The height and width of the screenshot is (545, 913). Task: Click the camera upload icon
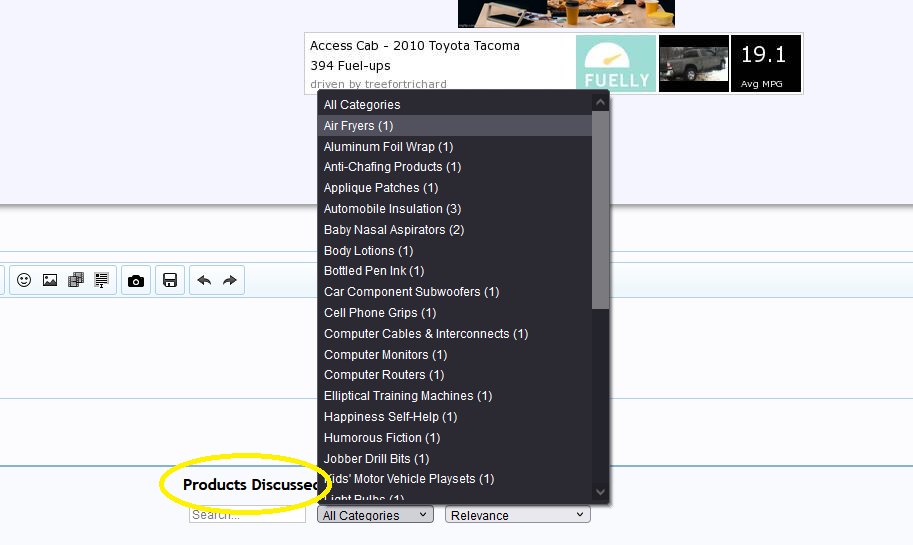136,281
